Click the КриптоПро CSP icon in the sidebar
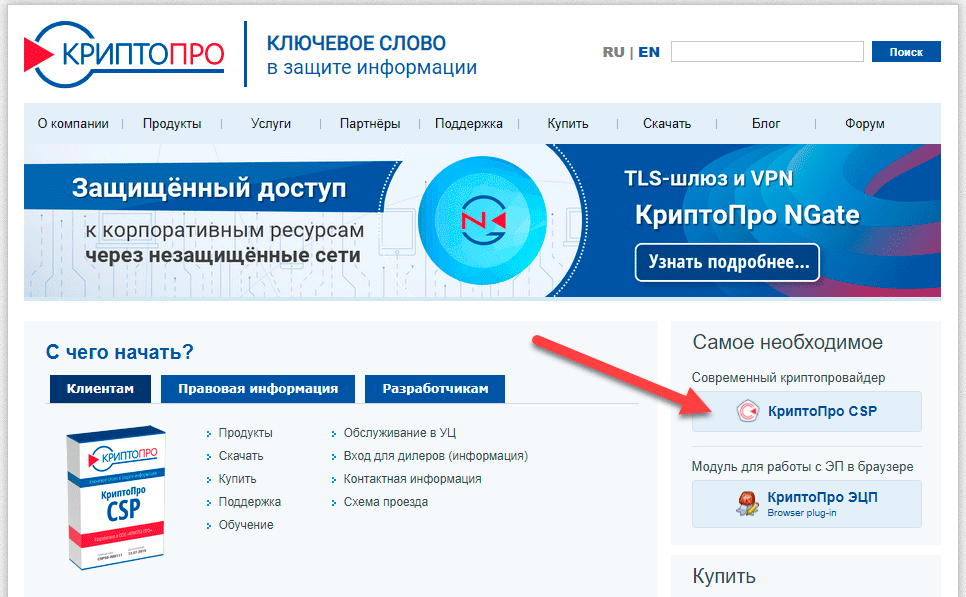The width and height of the screenshot is (966, 597). (x=747, y=411)
